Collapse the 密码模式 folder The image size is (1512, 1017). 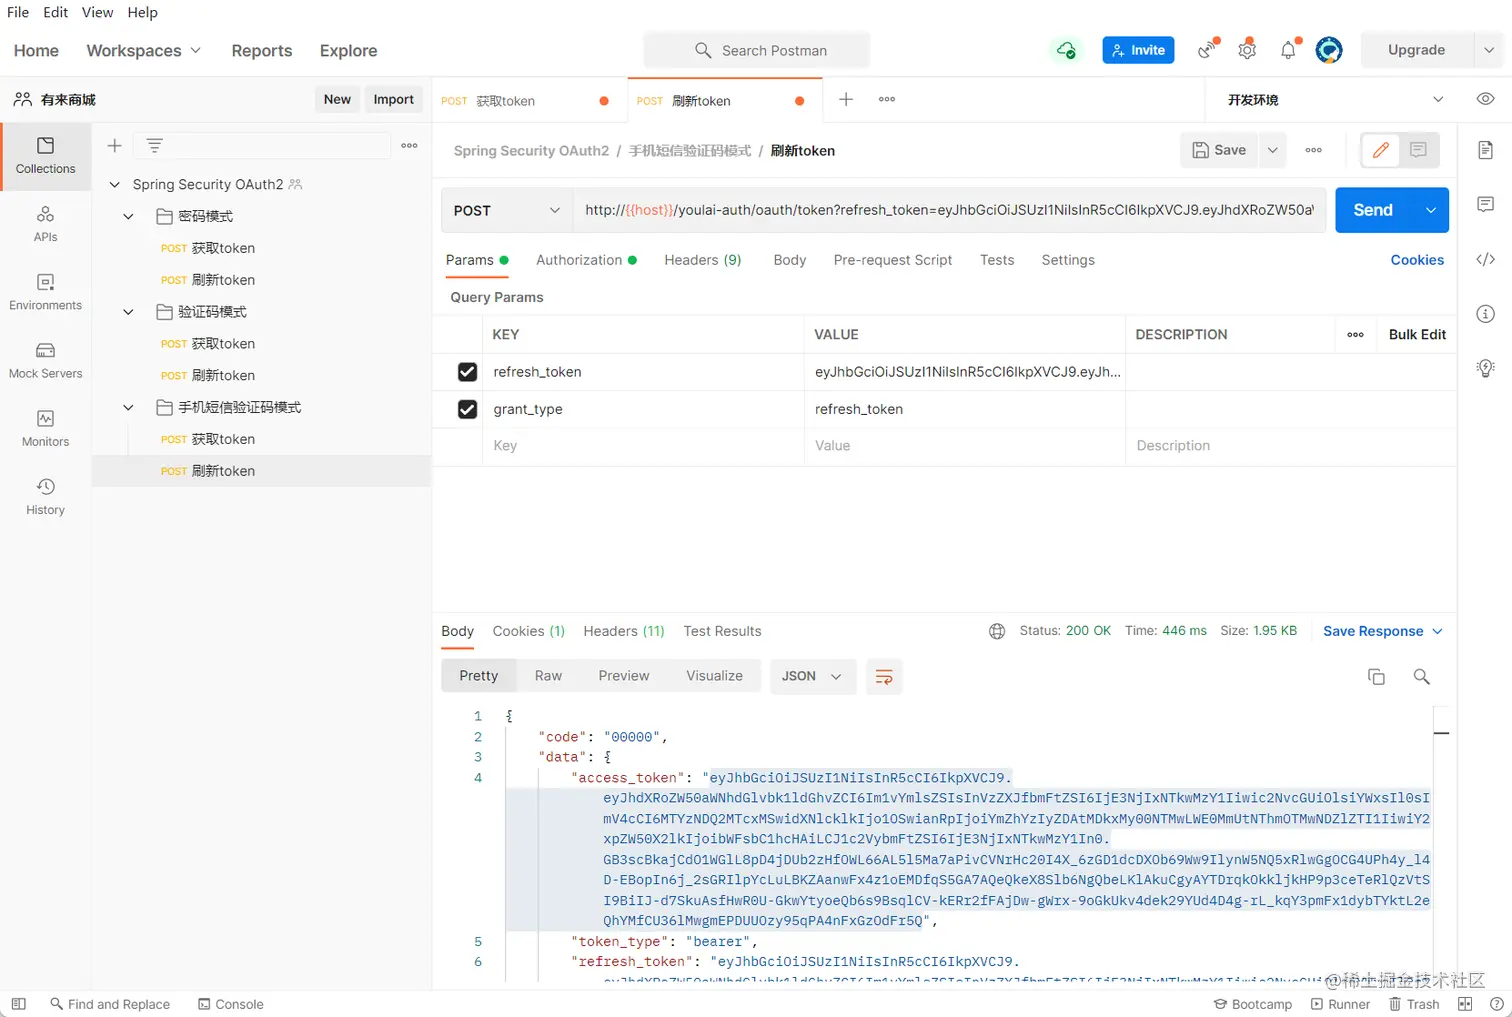point(128,216)
